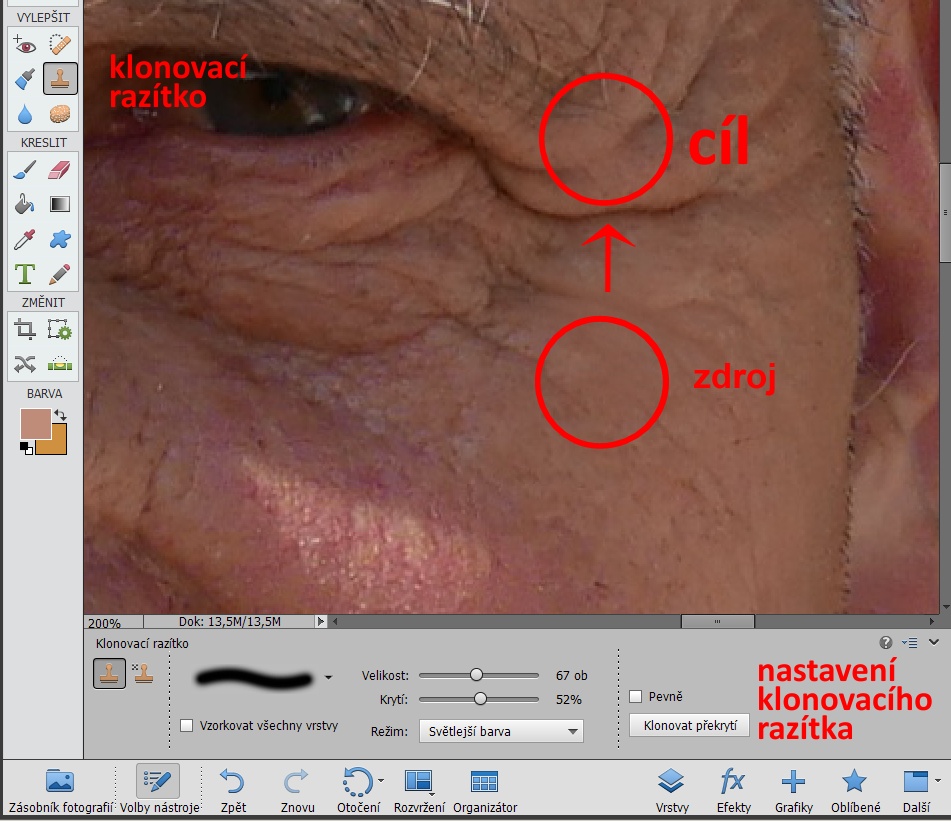This screenshot has height=822, width=951.
Task: Select the Red Eye Removal tool
Action: point(25,43)
